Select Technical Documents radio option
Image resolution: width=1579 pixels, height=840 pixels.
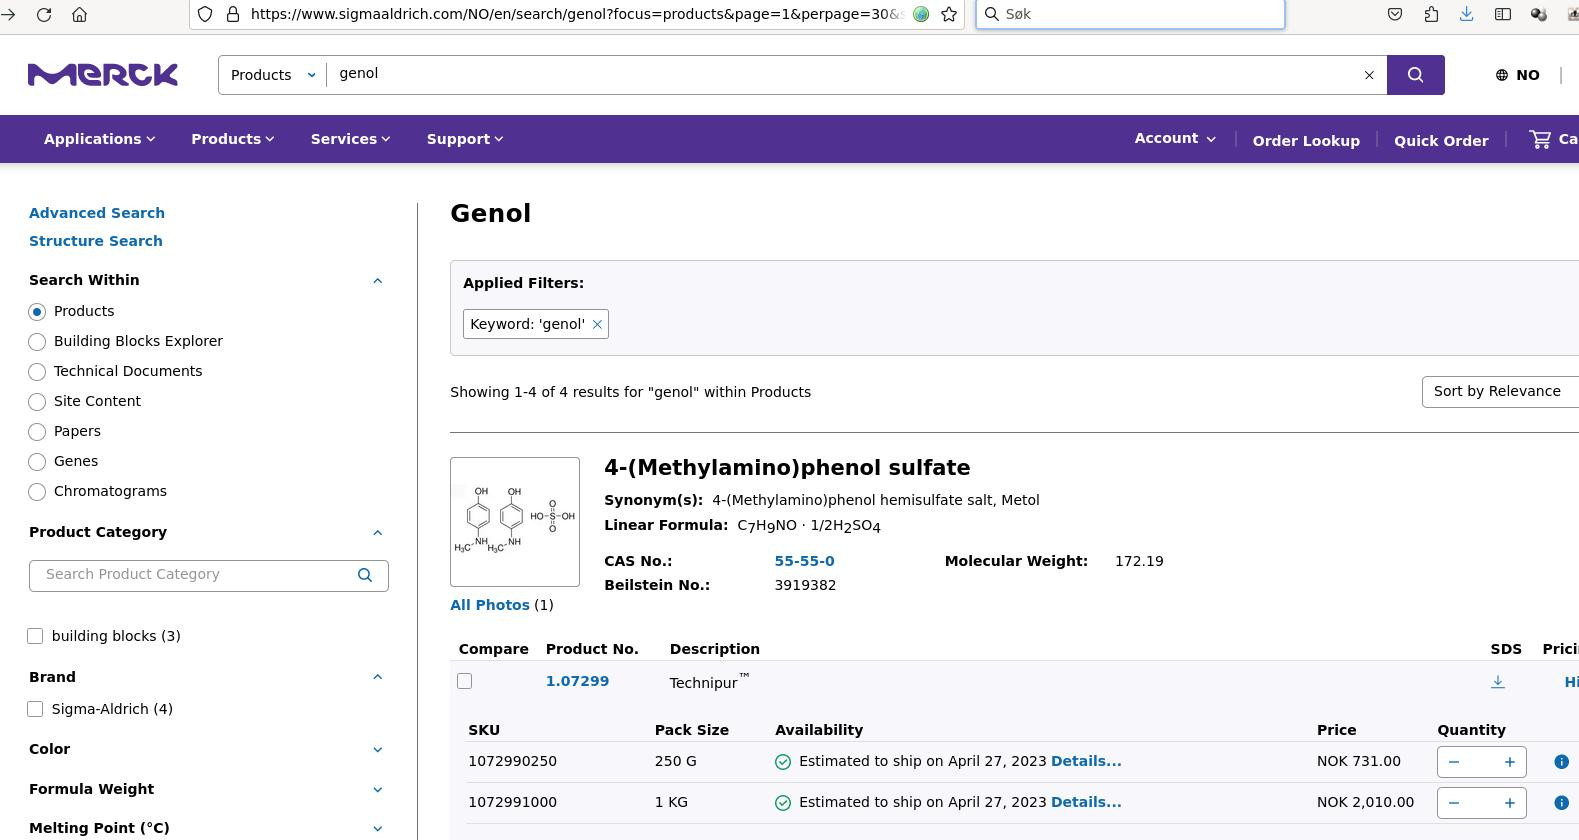37,372
